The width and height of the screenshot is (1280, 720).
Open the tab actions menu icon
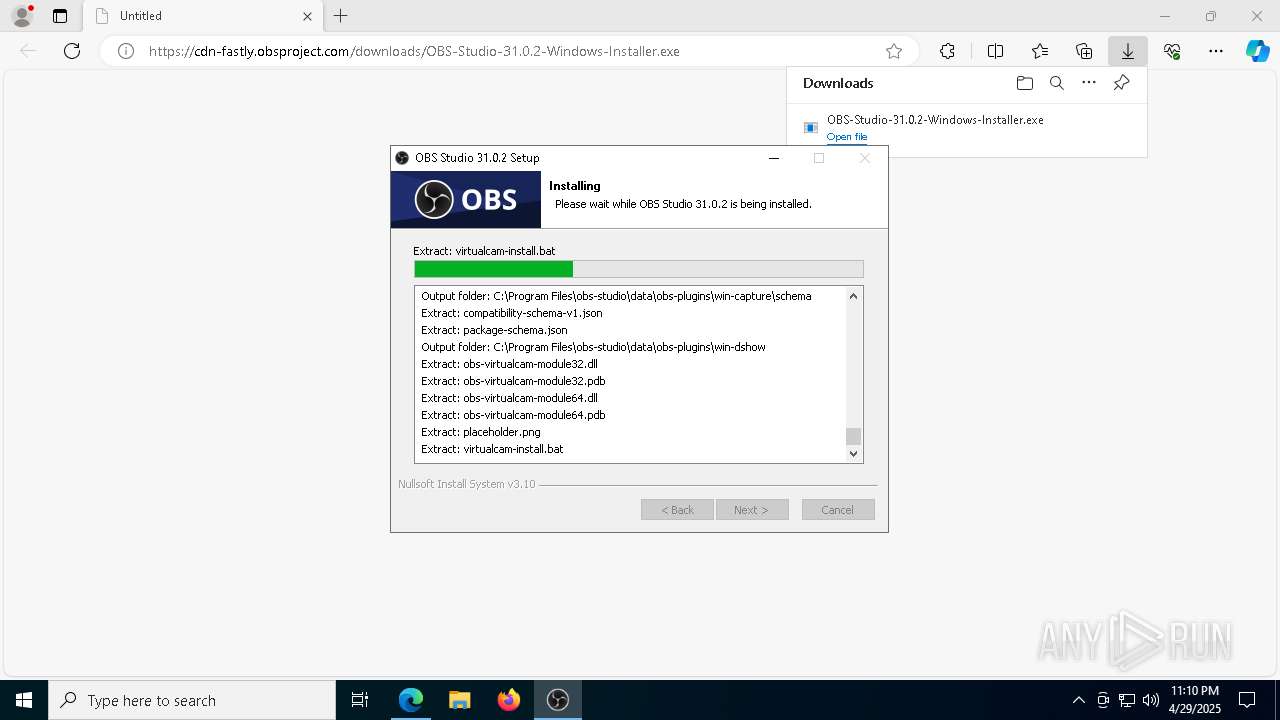point(60,16)
